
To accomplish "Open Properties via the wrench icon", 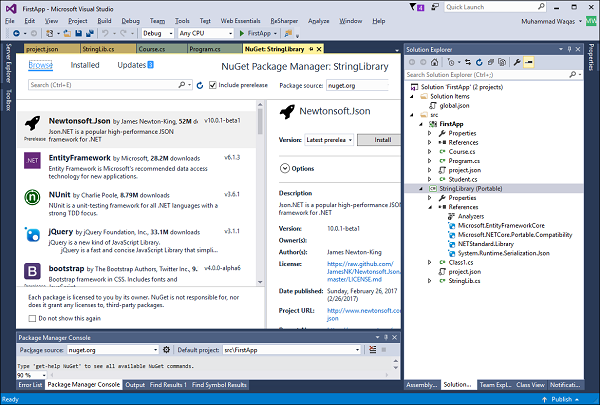I will 517,62.
